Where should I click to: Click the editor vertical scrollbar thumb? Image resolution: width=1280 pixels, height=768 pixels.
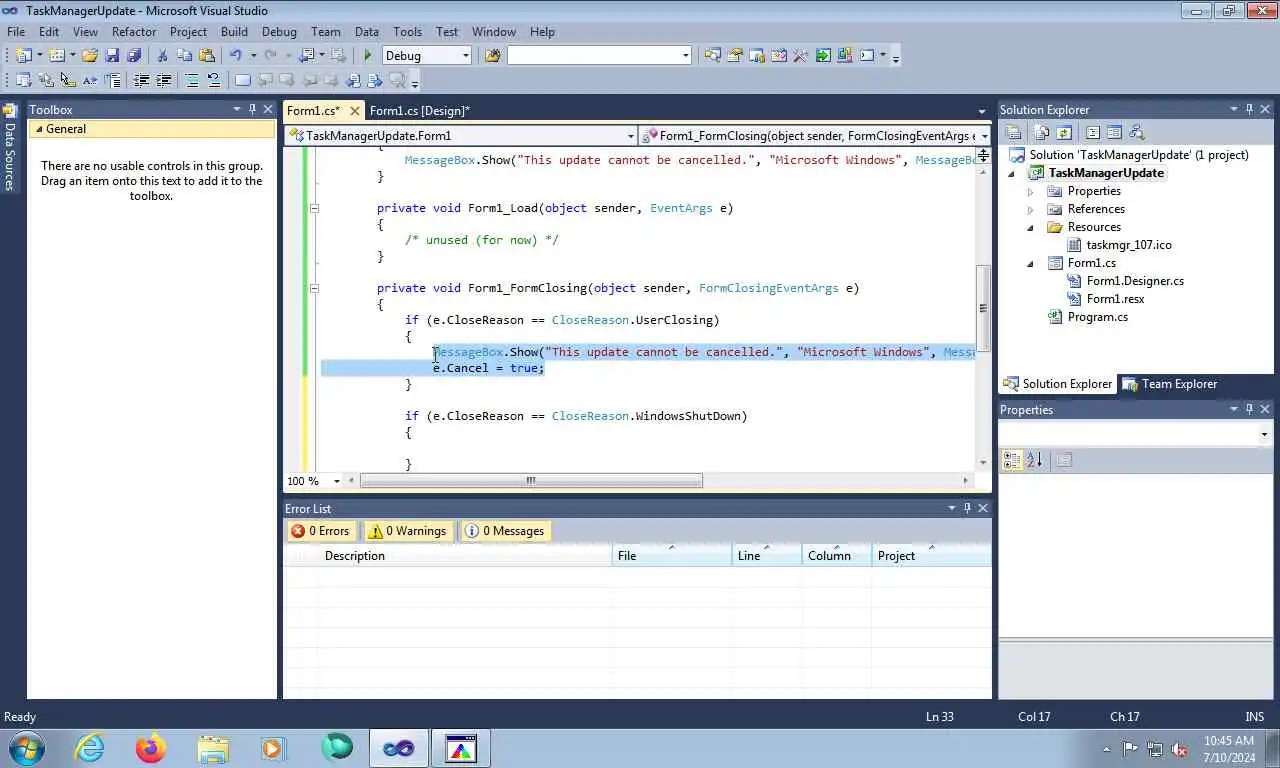coord(983,307)
